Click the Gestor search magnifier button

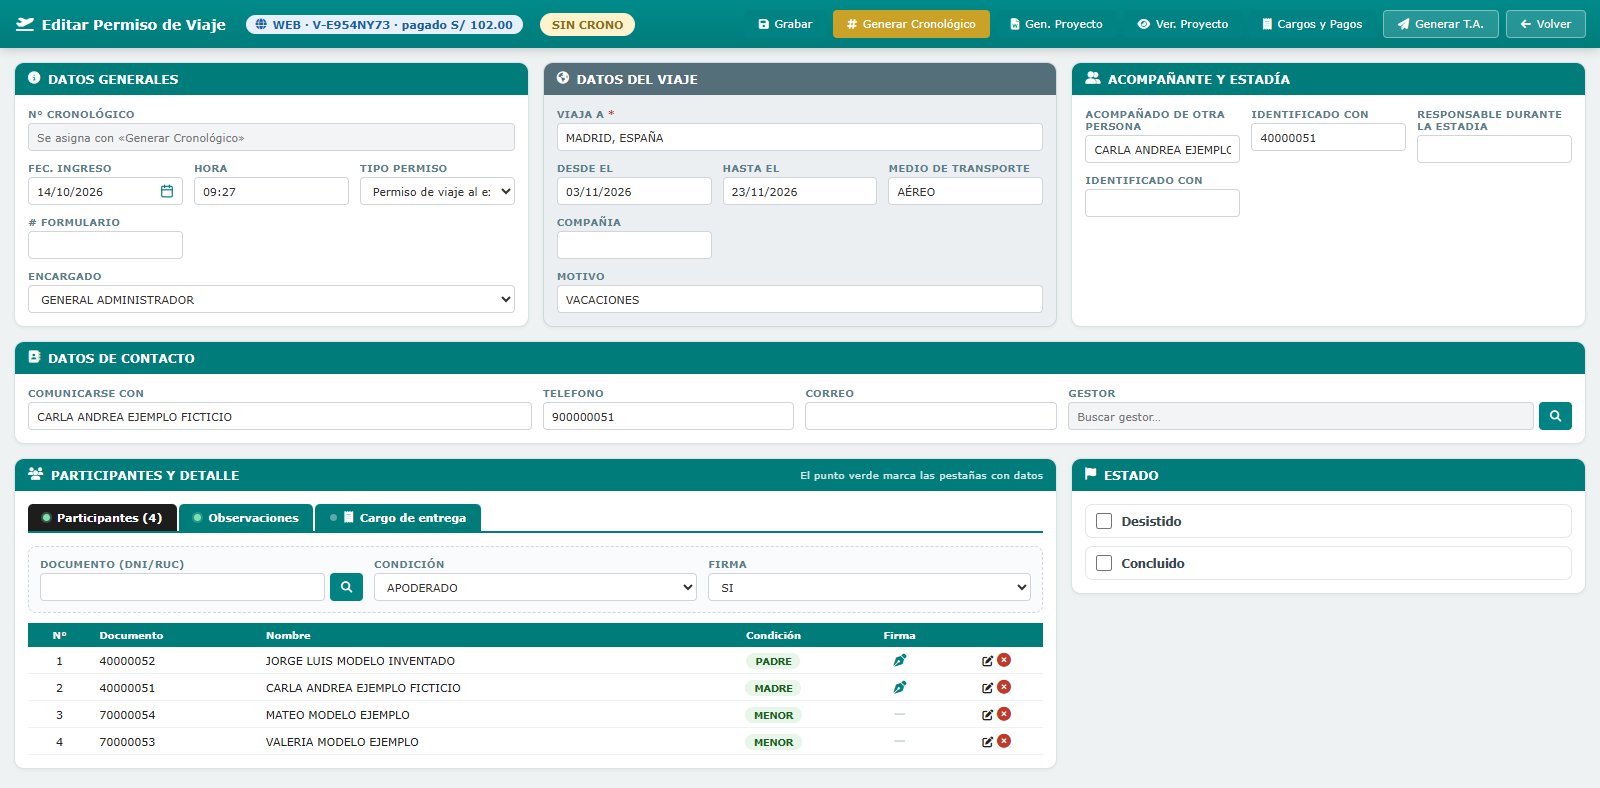pyautogui.click(x=1555, y=416)
